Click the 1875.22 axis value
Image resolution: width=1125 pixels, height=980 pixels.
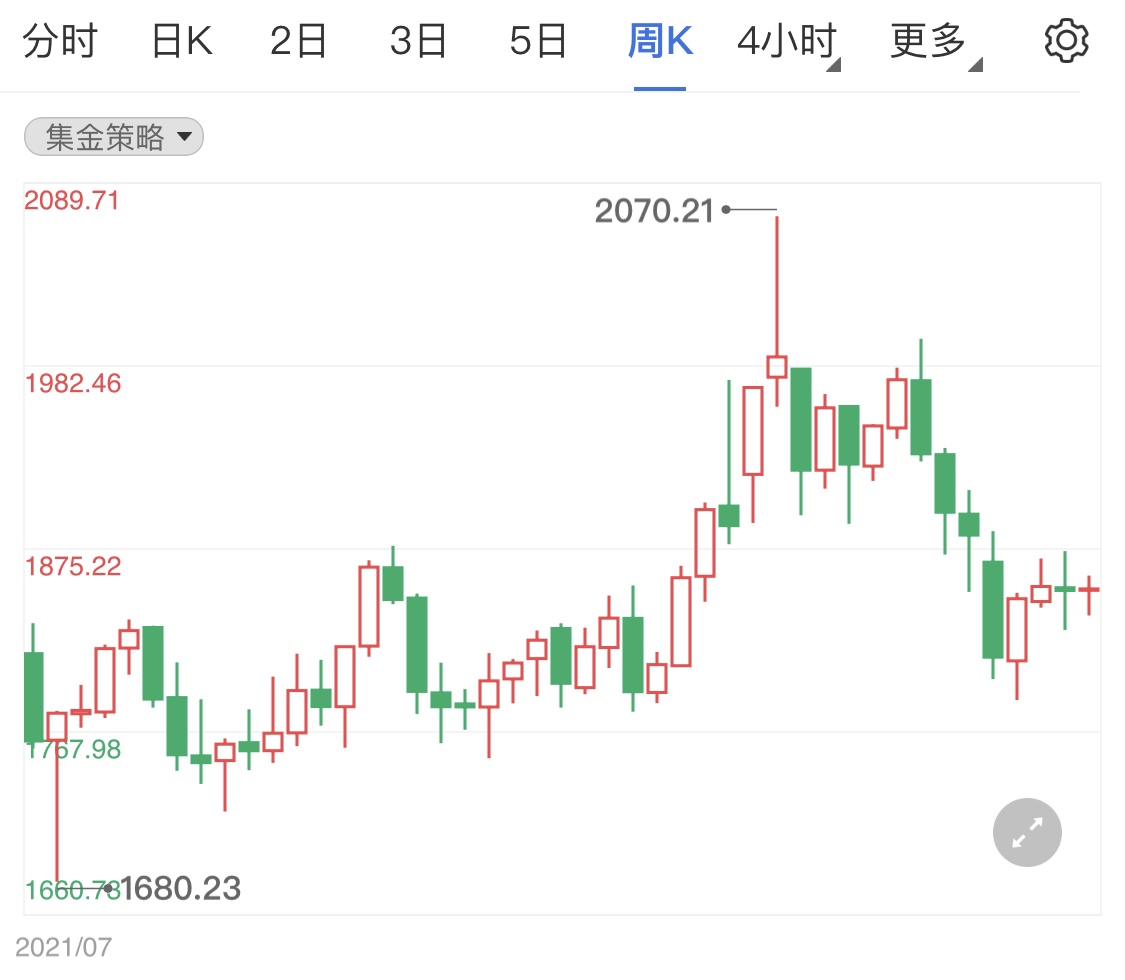73,566
